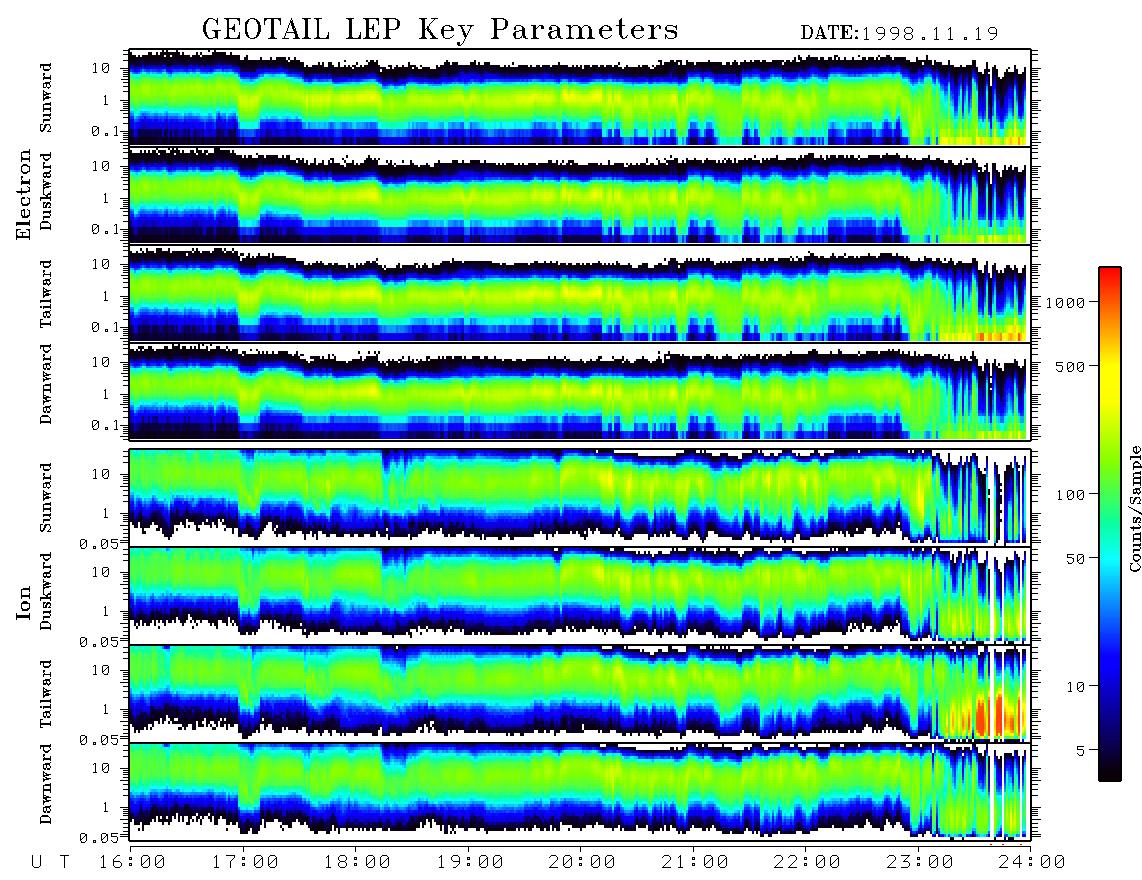
Task: Click the "Tailward" label of the Electron group
Action: click(46, 293)
